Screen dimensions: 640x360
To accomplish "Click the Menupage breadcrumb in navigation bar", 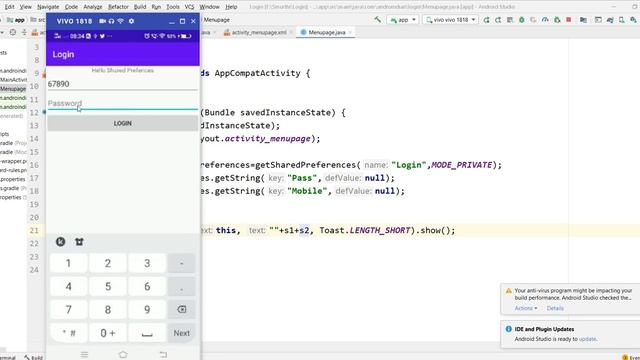I will click(216, 20).
